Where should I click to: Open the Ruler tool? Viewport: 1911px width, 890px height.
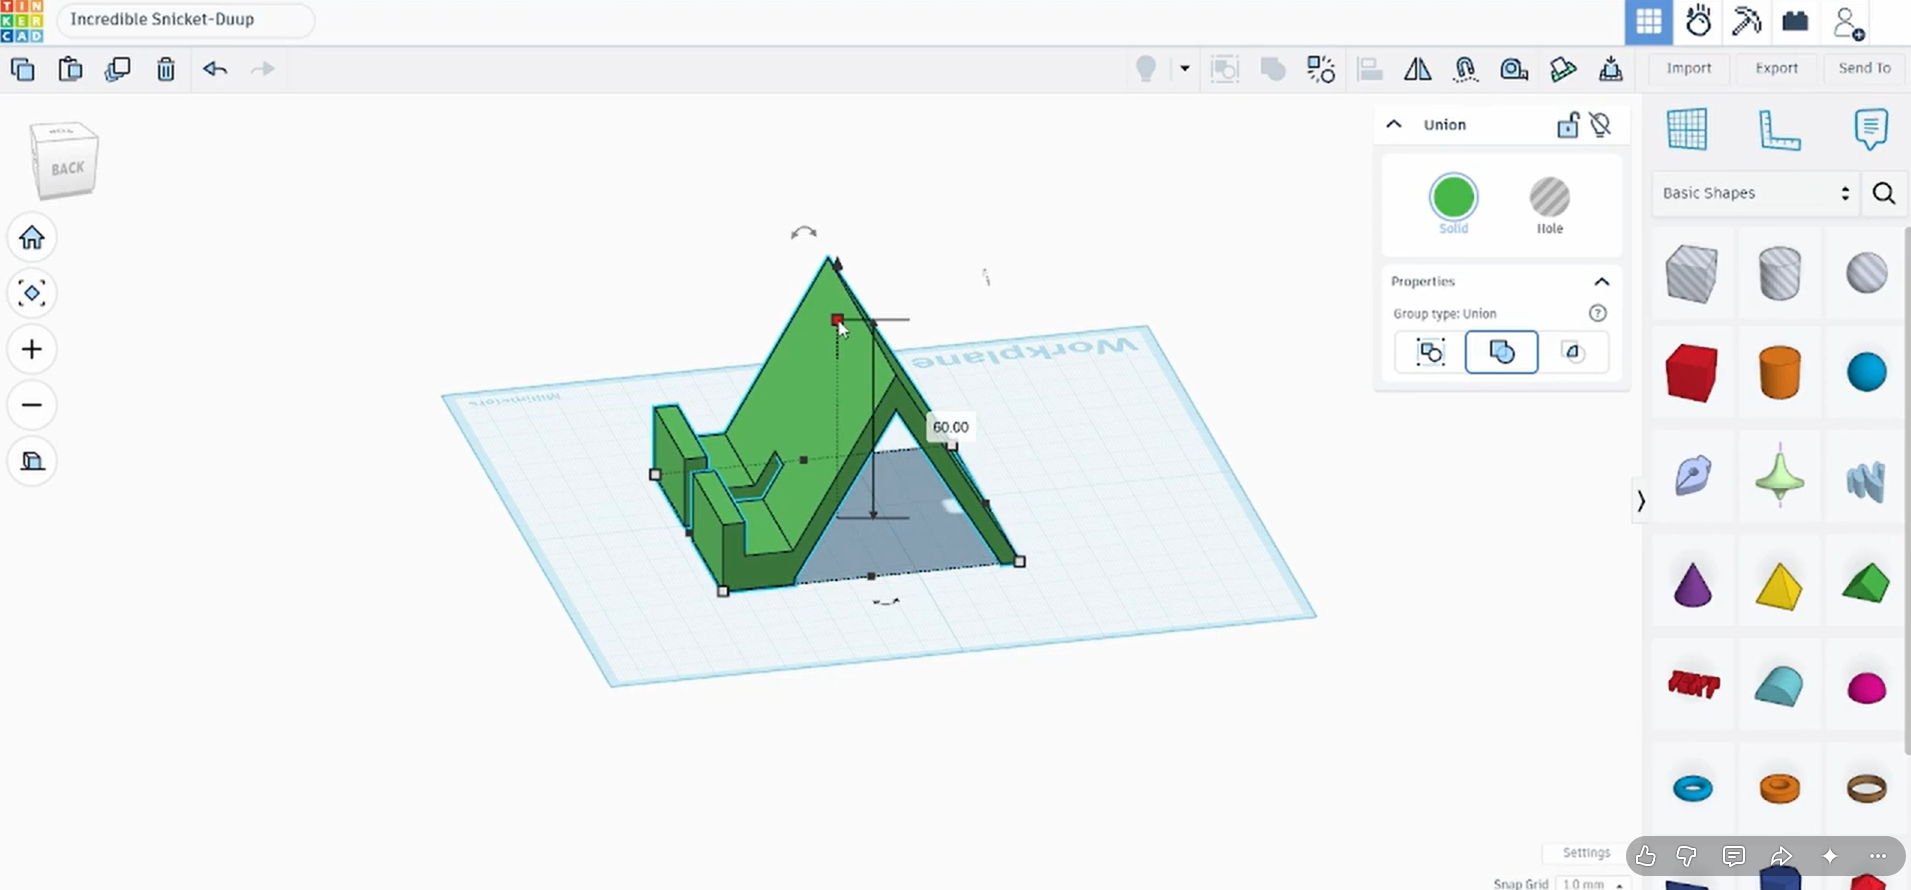coord(1779,130)
